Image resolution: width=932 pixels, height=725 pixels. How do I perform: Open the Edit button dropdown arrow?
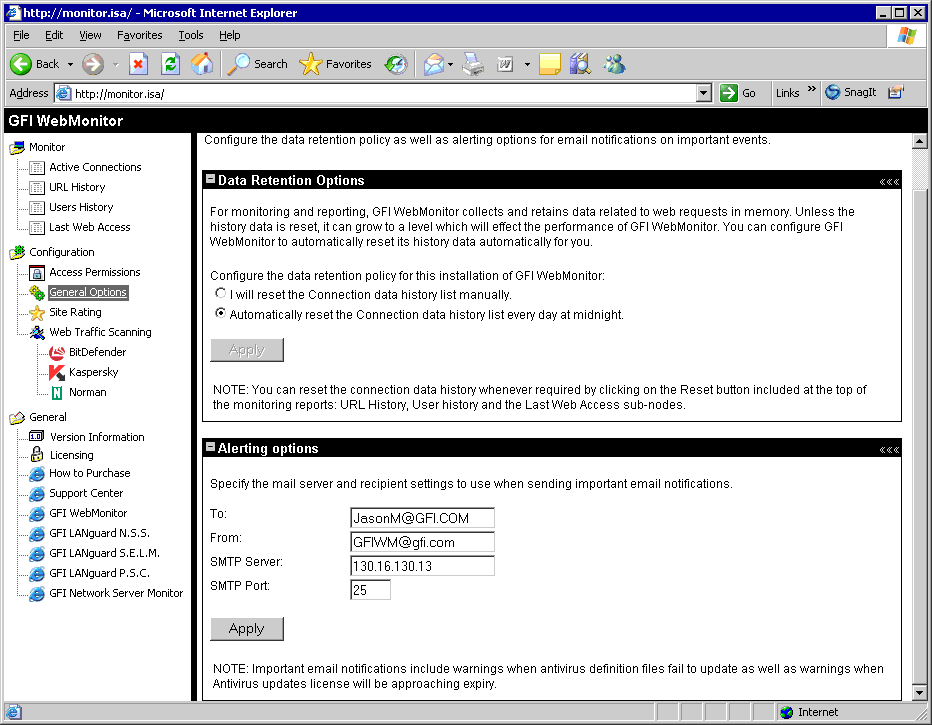coord(527,64)
